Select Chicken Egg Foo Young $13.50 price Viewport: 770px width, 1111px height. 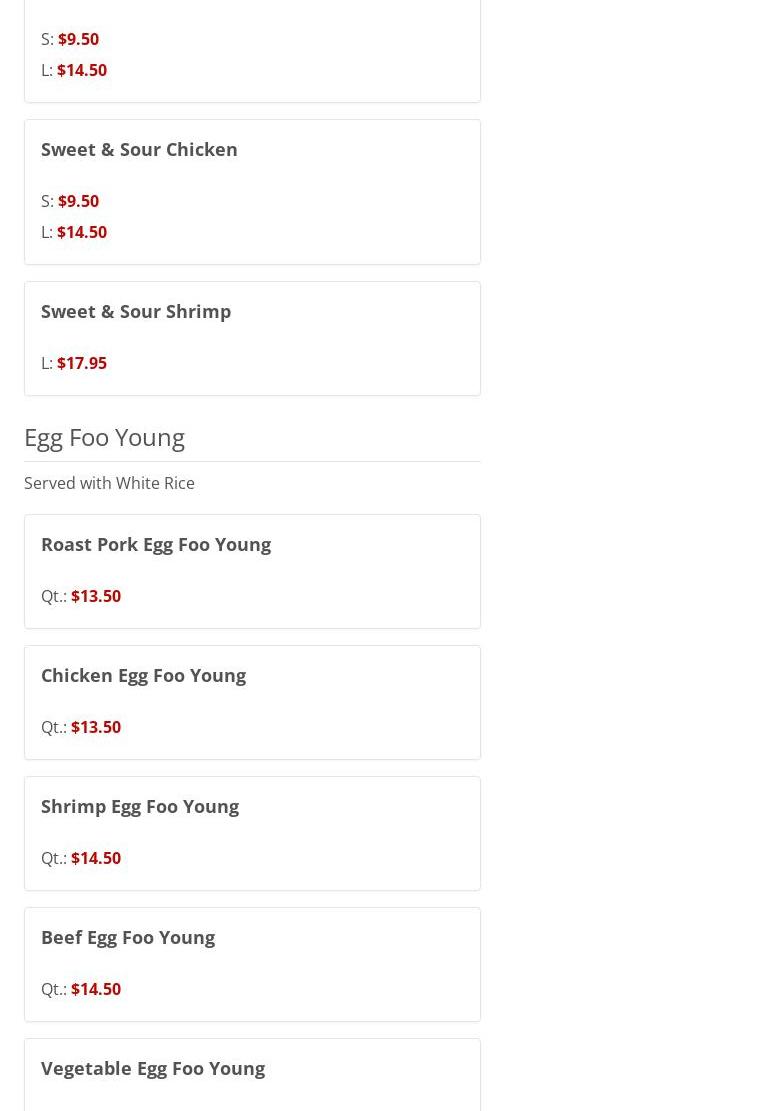click(x=96, y=727)
